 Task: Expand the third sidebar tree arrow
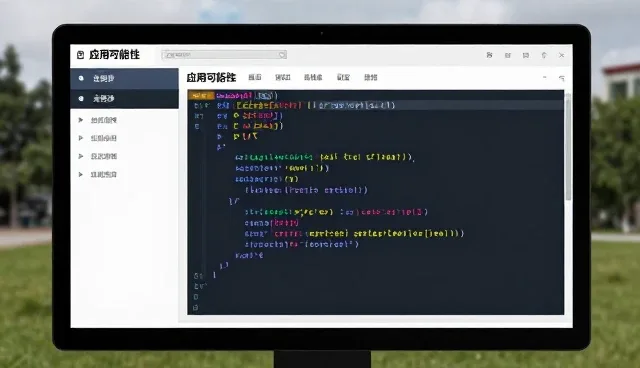click(x=81, y=156)
